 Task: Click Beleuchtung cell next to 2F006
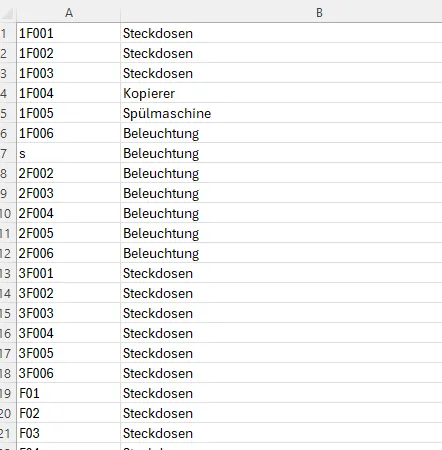tap(281, 253)
